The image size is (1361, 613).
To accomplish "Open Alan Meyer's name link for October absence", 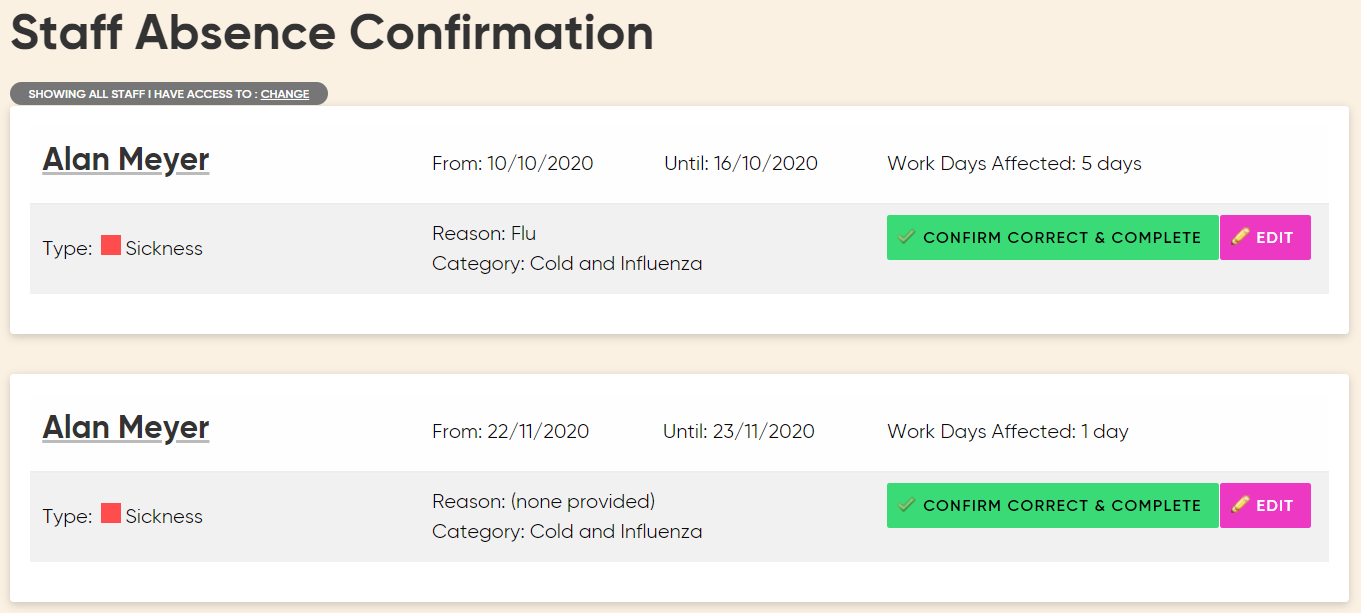I will tap(126, 160).
